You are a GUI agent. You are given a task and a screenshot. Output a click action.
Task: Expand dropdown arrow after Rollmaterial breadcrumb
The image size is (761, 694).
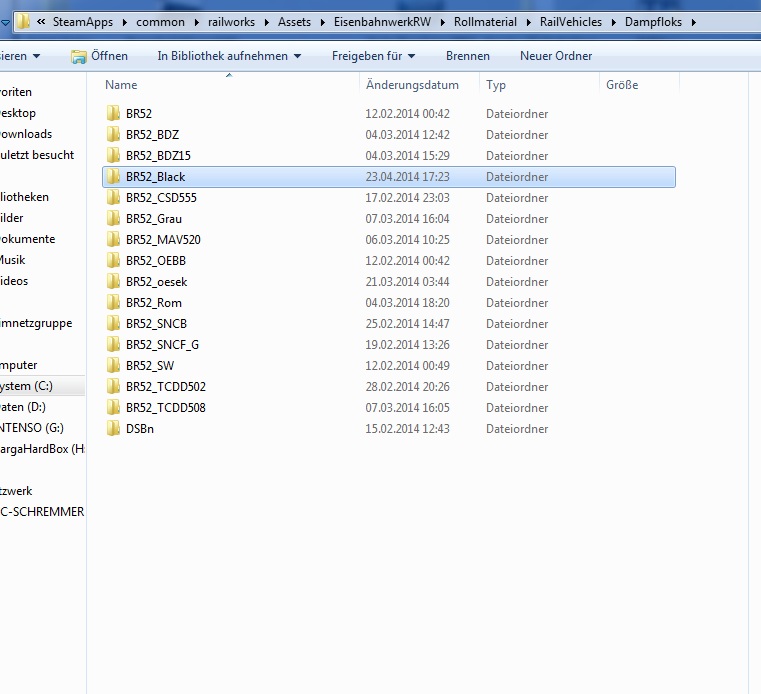(x=528, y=22)
